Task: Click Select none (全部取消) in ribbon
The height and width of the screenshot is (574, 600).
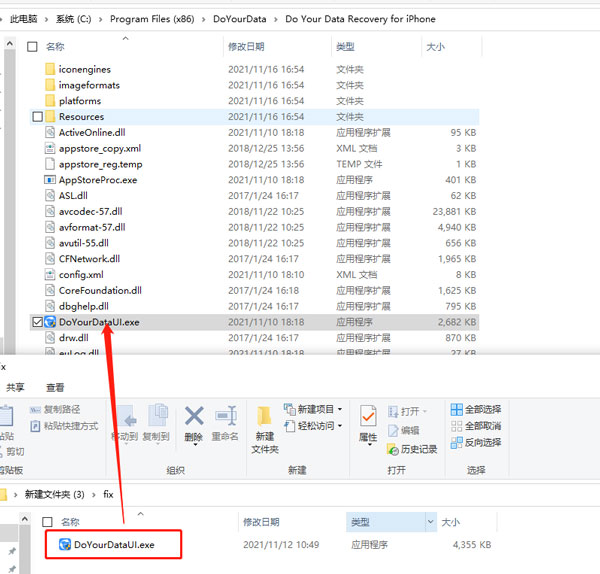Action: [476, 426]
